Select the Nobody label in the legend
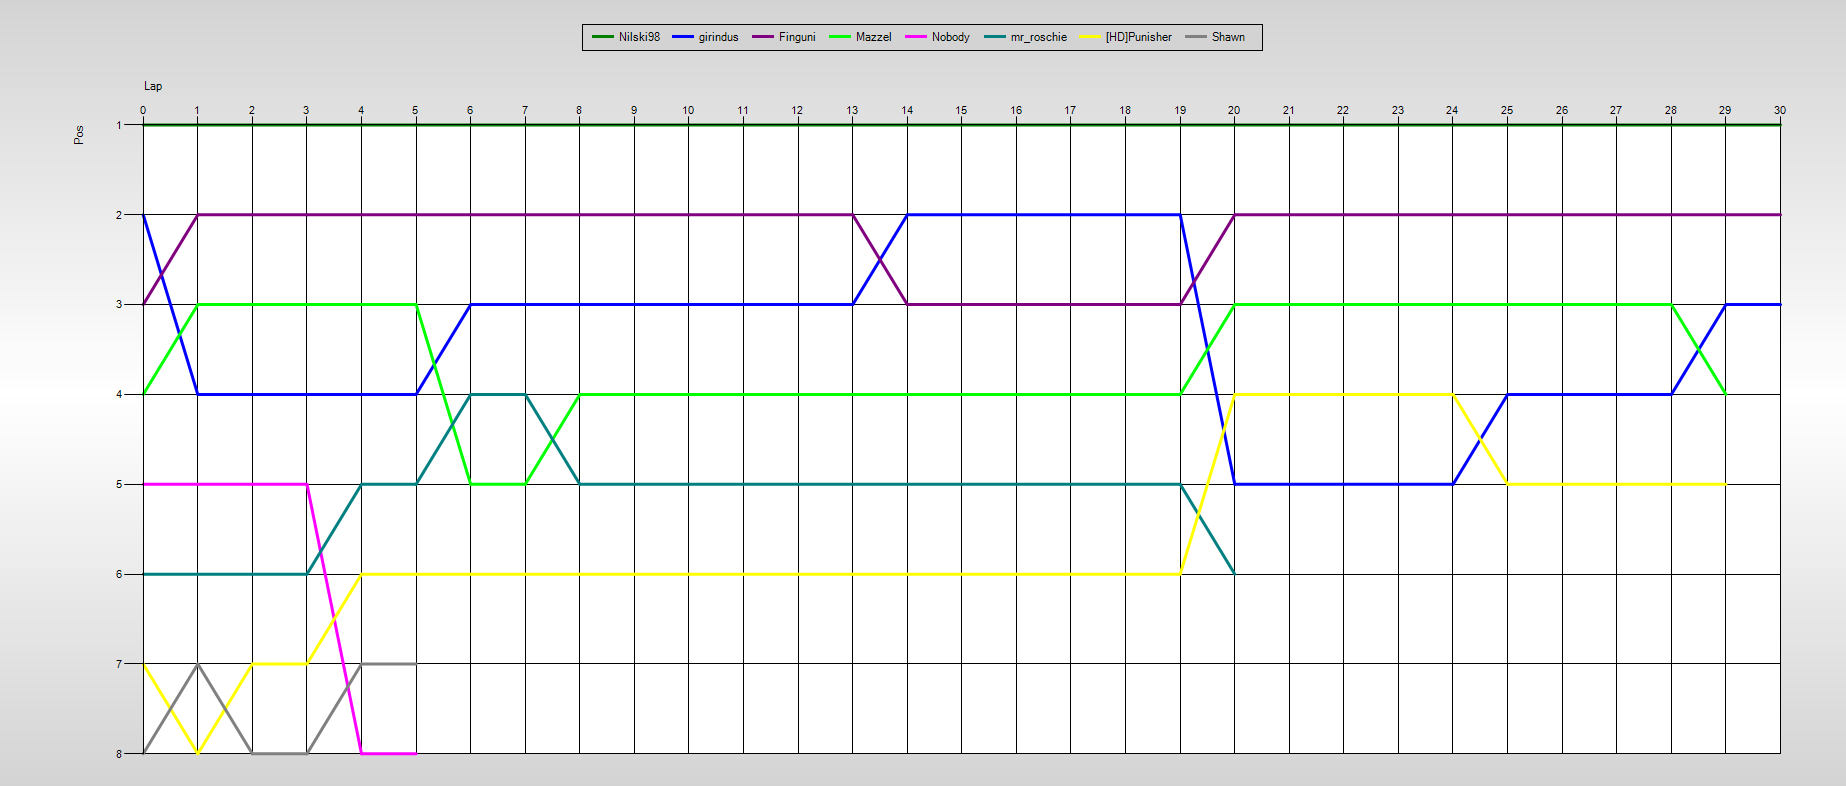Screen dimensions: 1846x786 tap(950, 37)
